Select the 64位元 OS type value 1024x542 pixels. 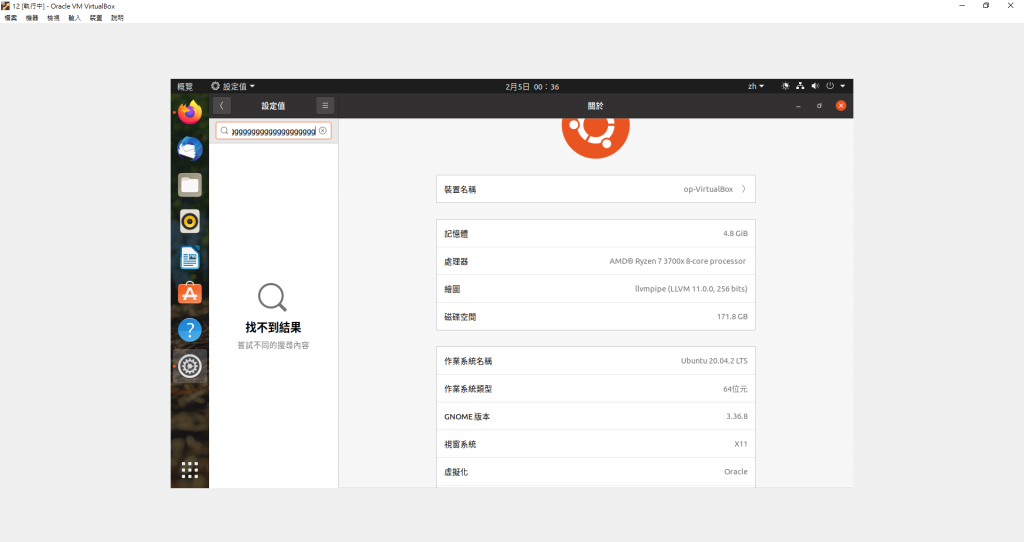pos(735,389)
